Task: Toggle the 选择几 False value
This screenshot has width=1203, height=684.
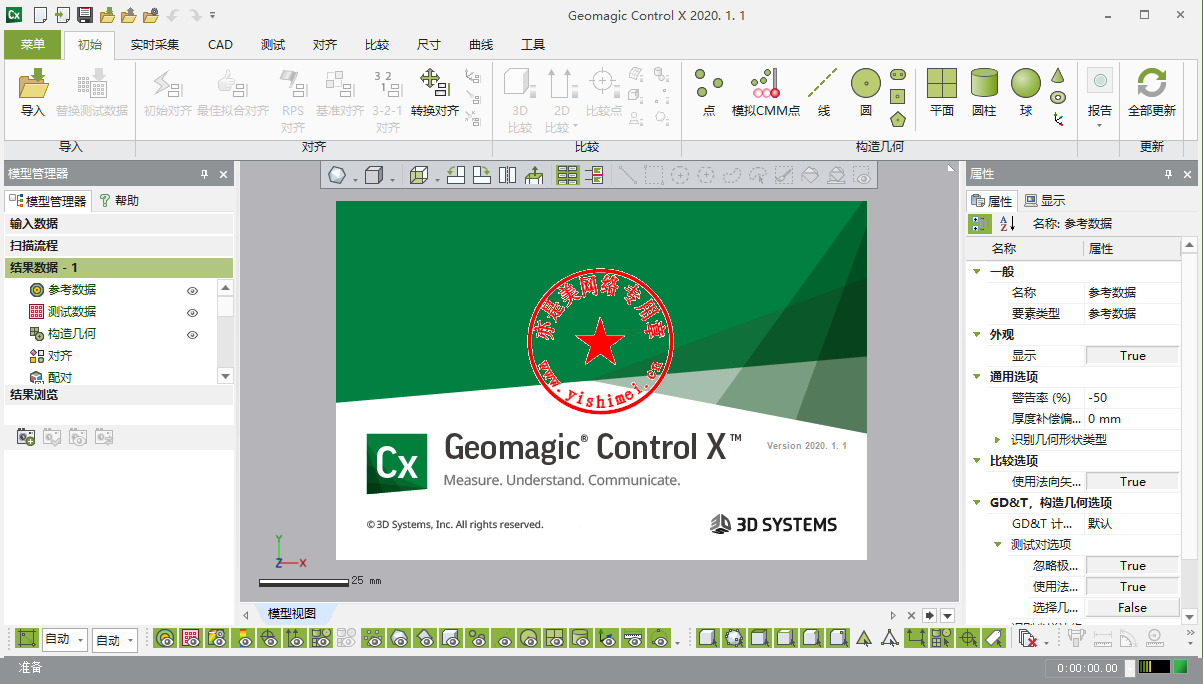Action: click(1133, 607)
